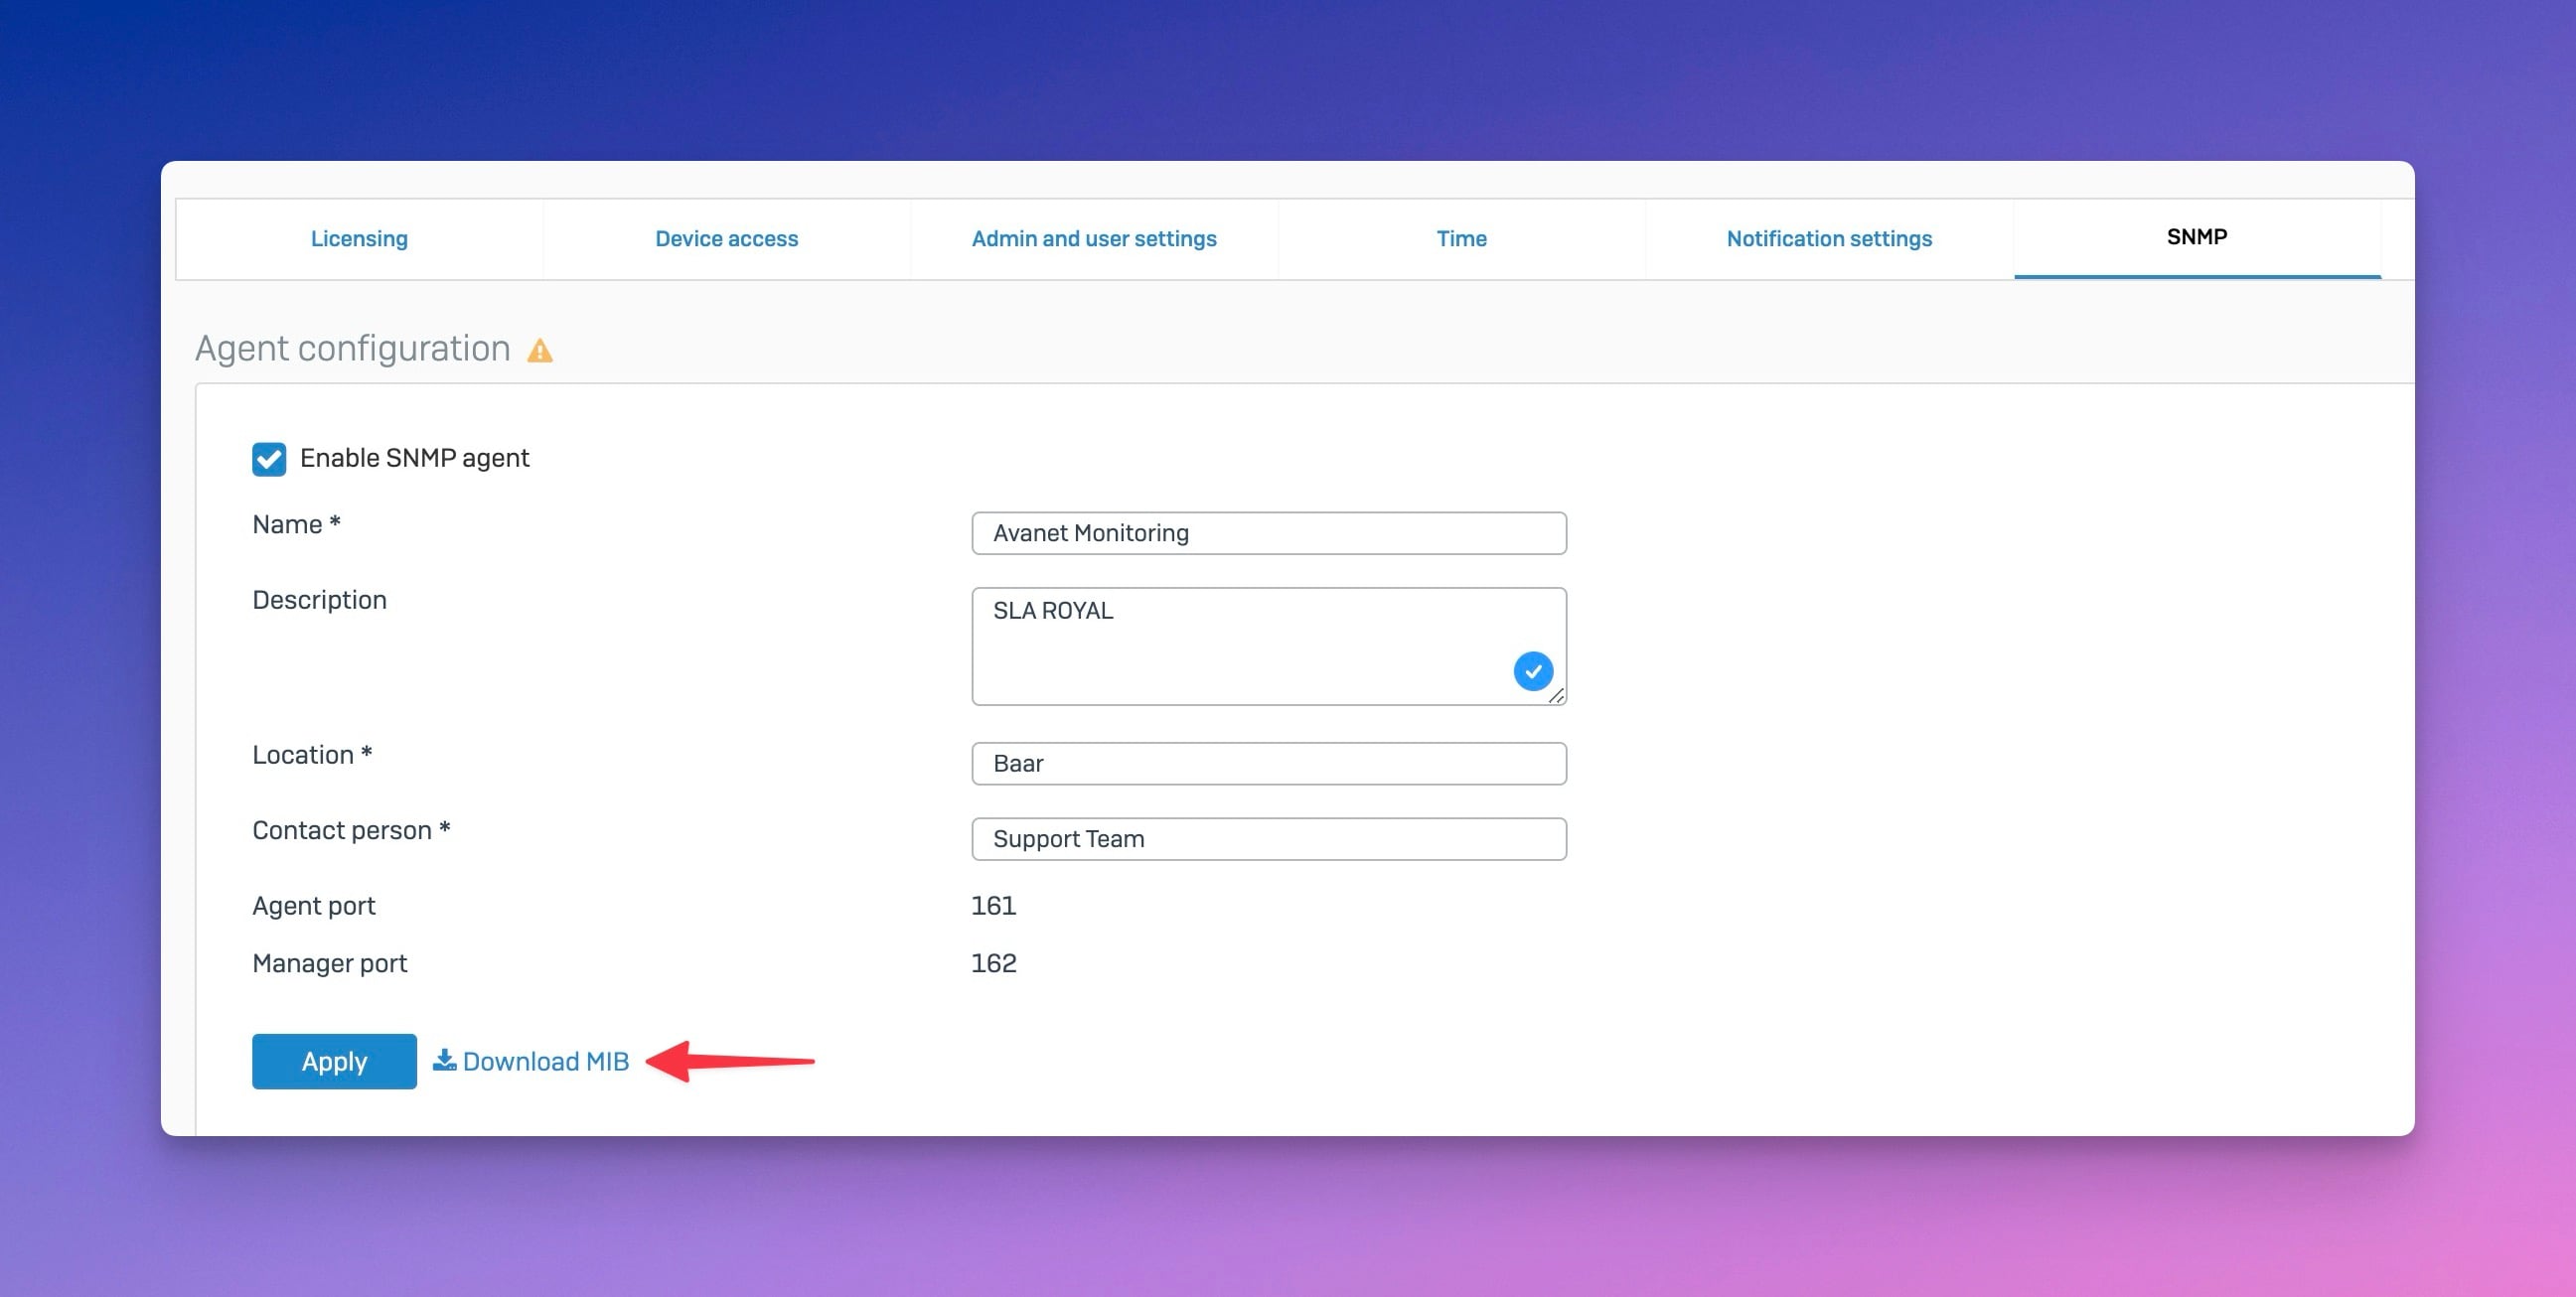Open the Licensing tab
Viewport: 2576px width, 1297px height.
[359, 239]
